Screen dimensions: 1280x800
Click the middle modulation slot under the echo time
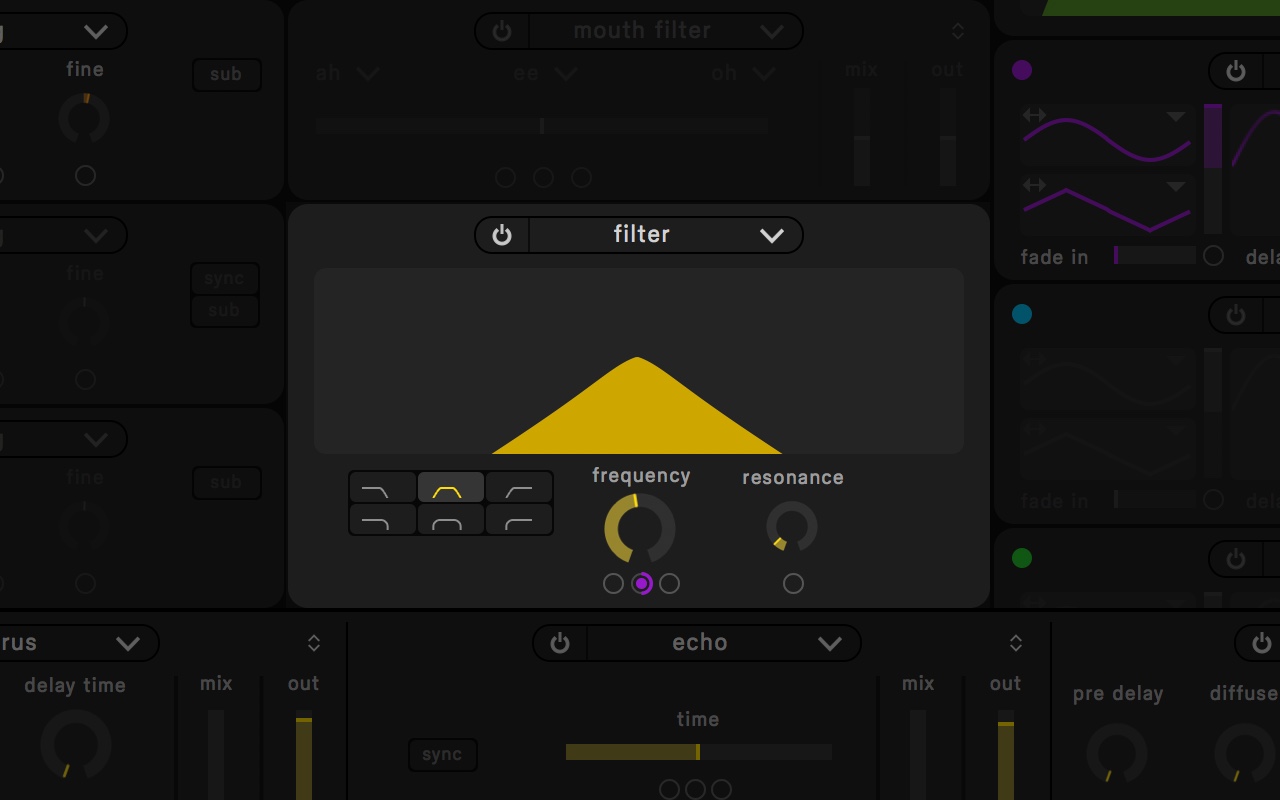click(x=696, y=790)
